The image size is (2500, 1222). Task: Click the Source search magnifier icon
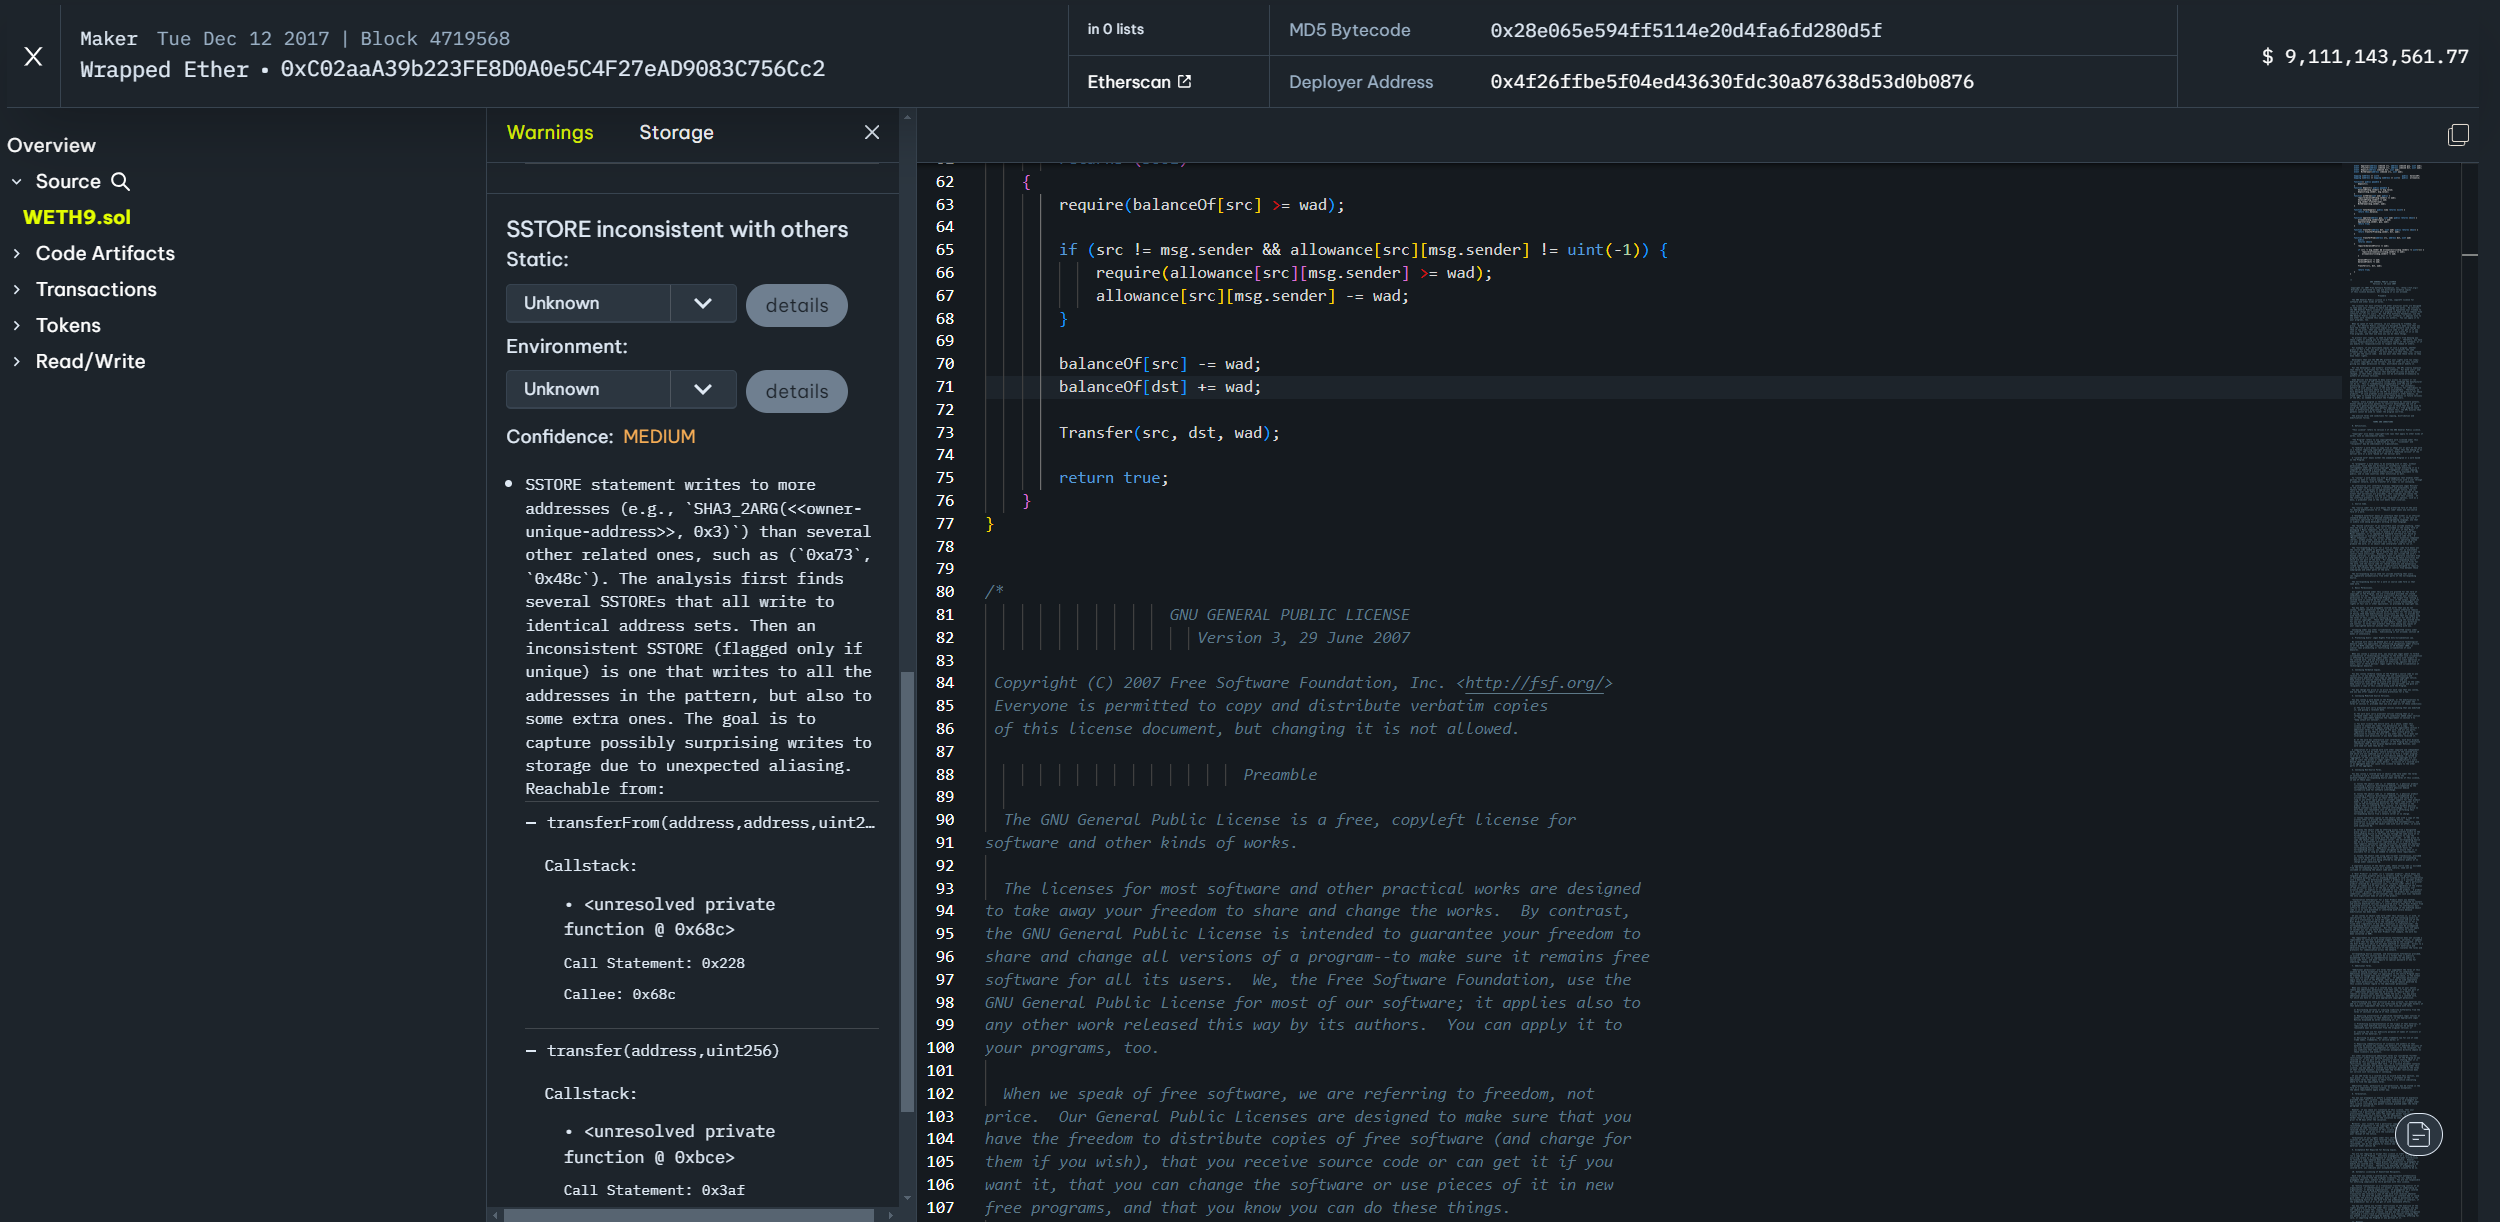[x=120, y=181]
